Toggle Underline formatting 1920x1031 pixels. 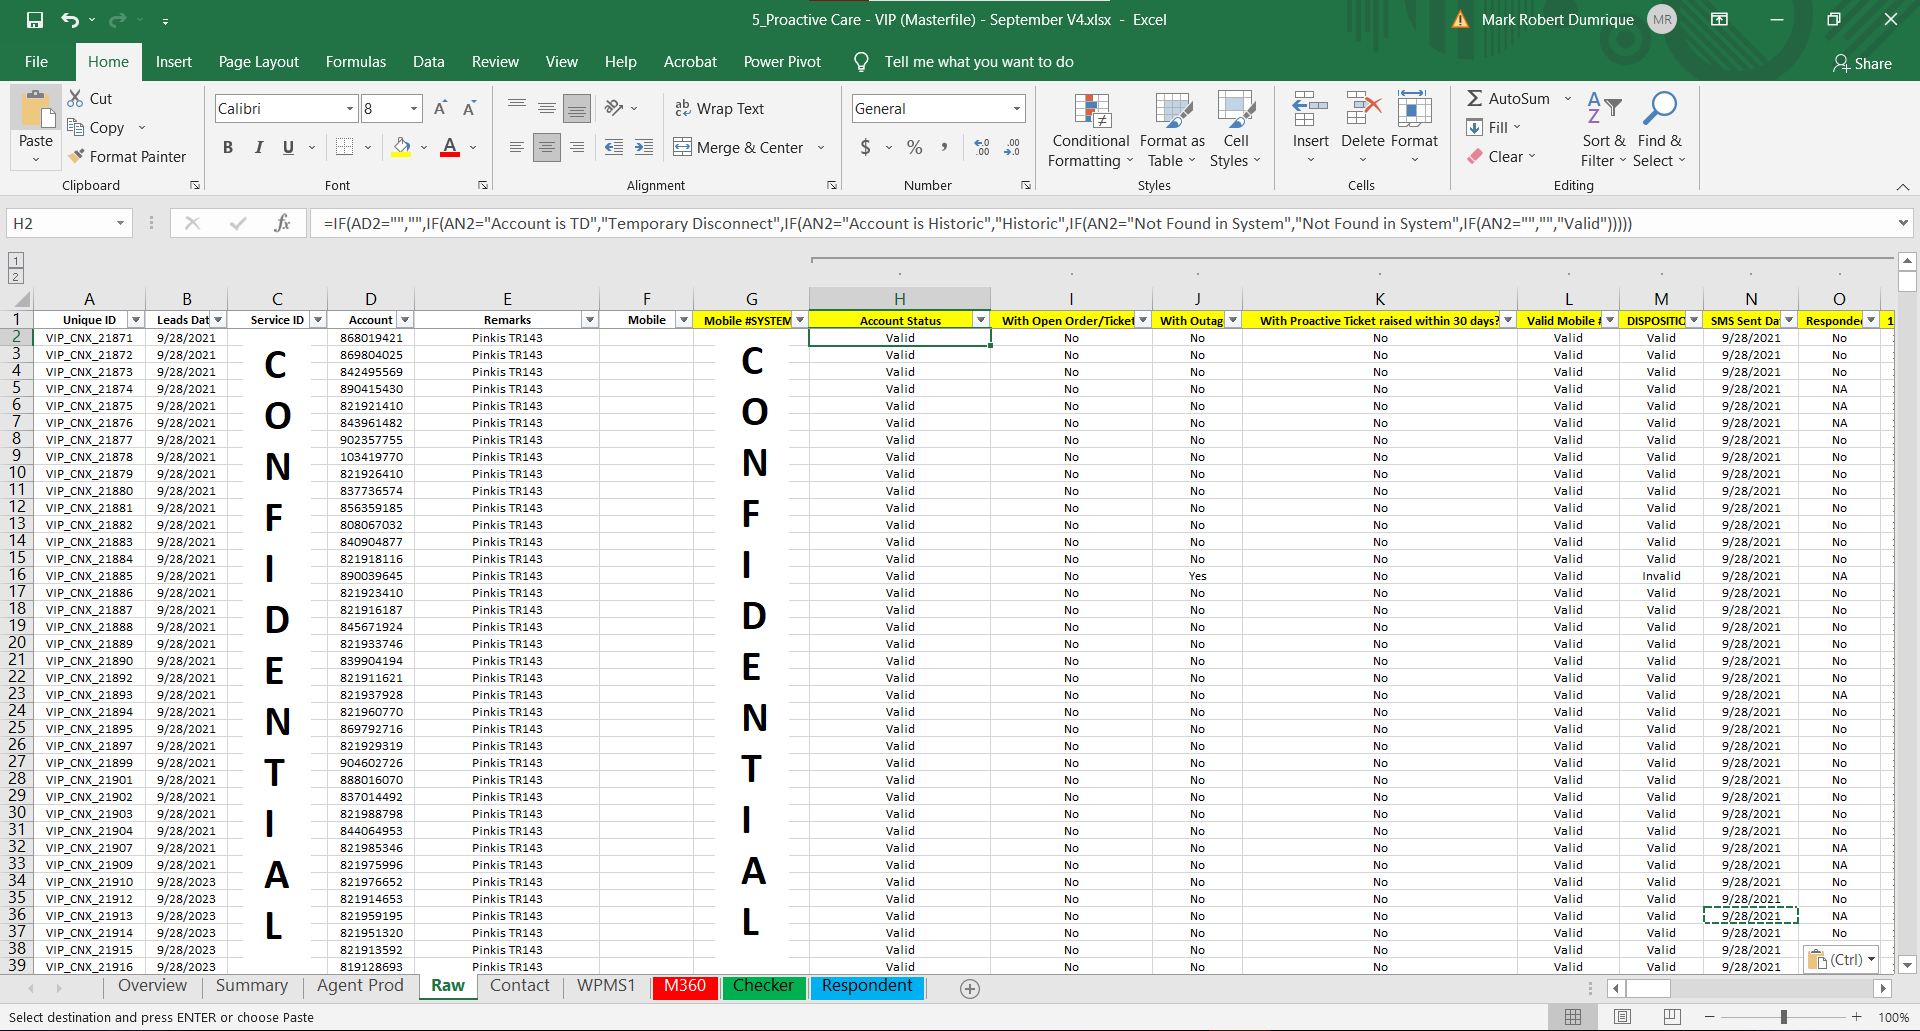coord(288,147)
